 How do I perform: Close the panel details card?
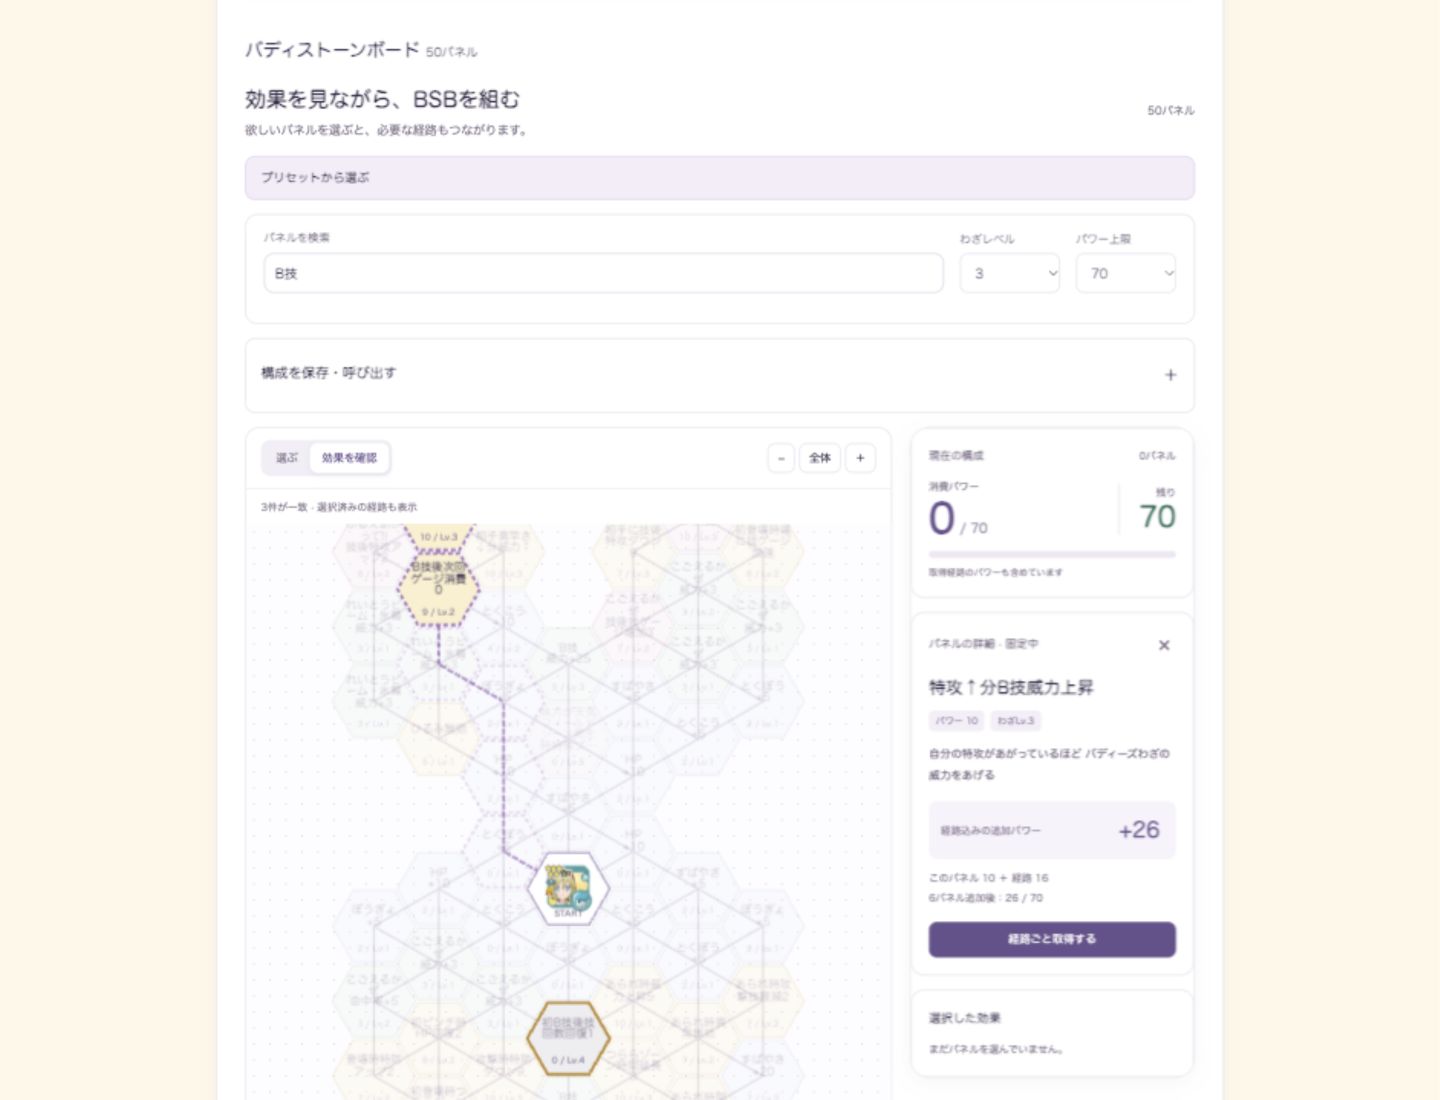[1164, 645]
